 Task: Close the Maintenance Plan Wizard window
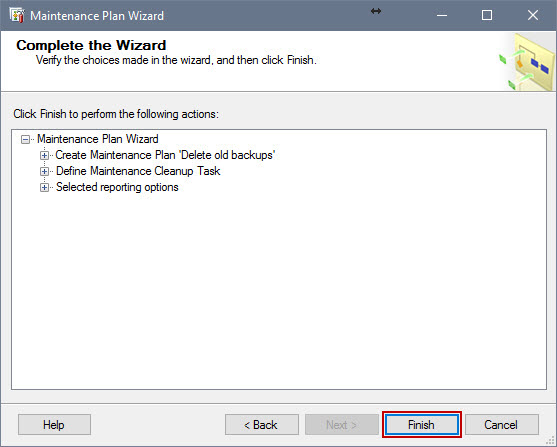tap(533, 15)
